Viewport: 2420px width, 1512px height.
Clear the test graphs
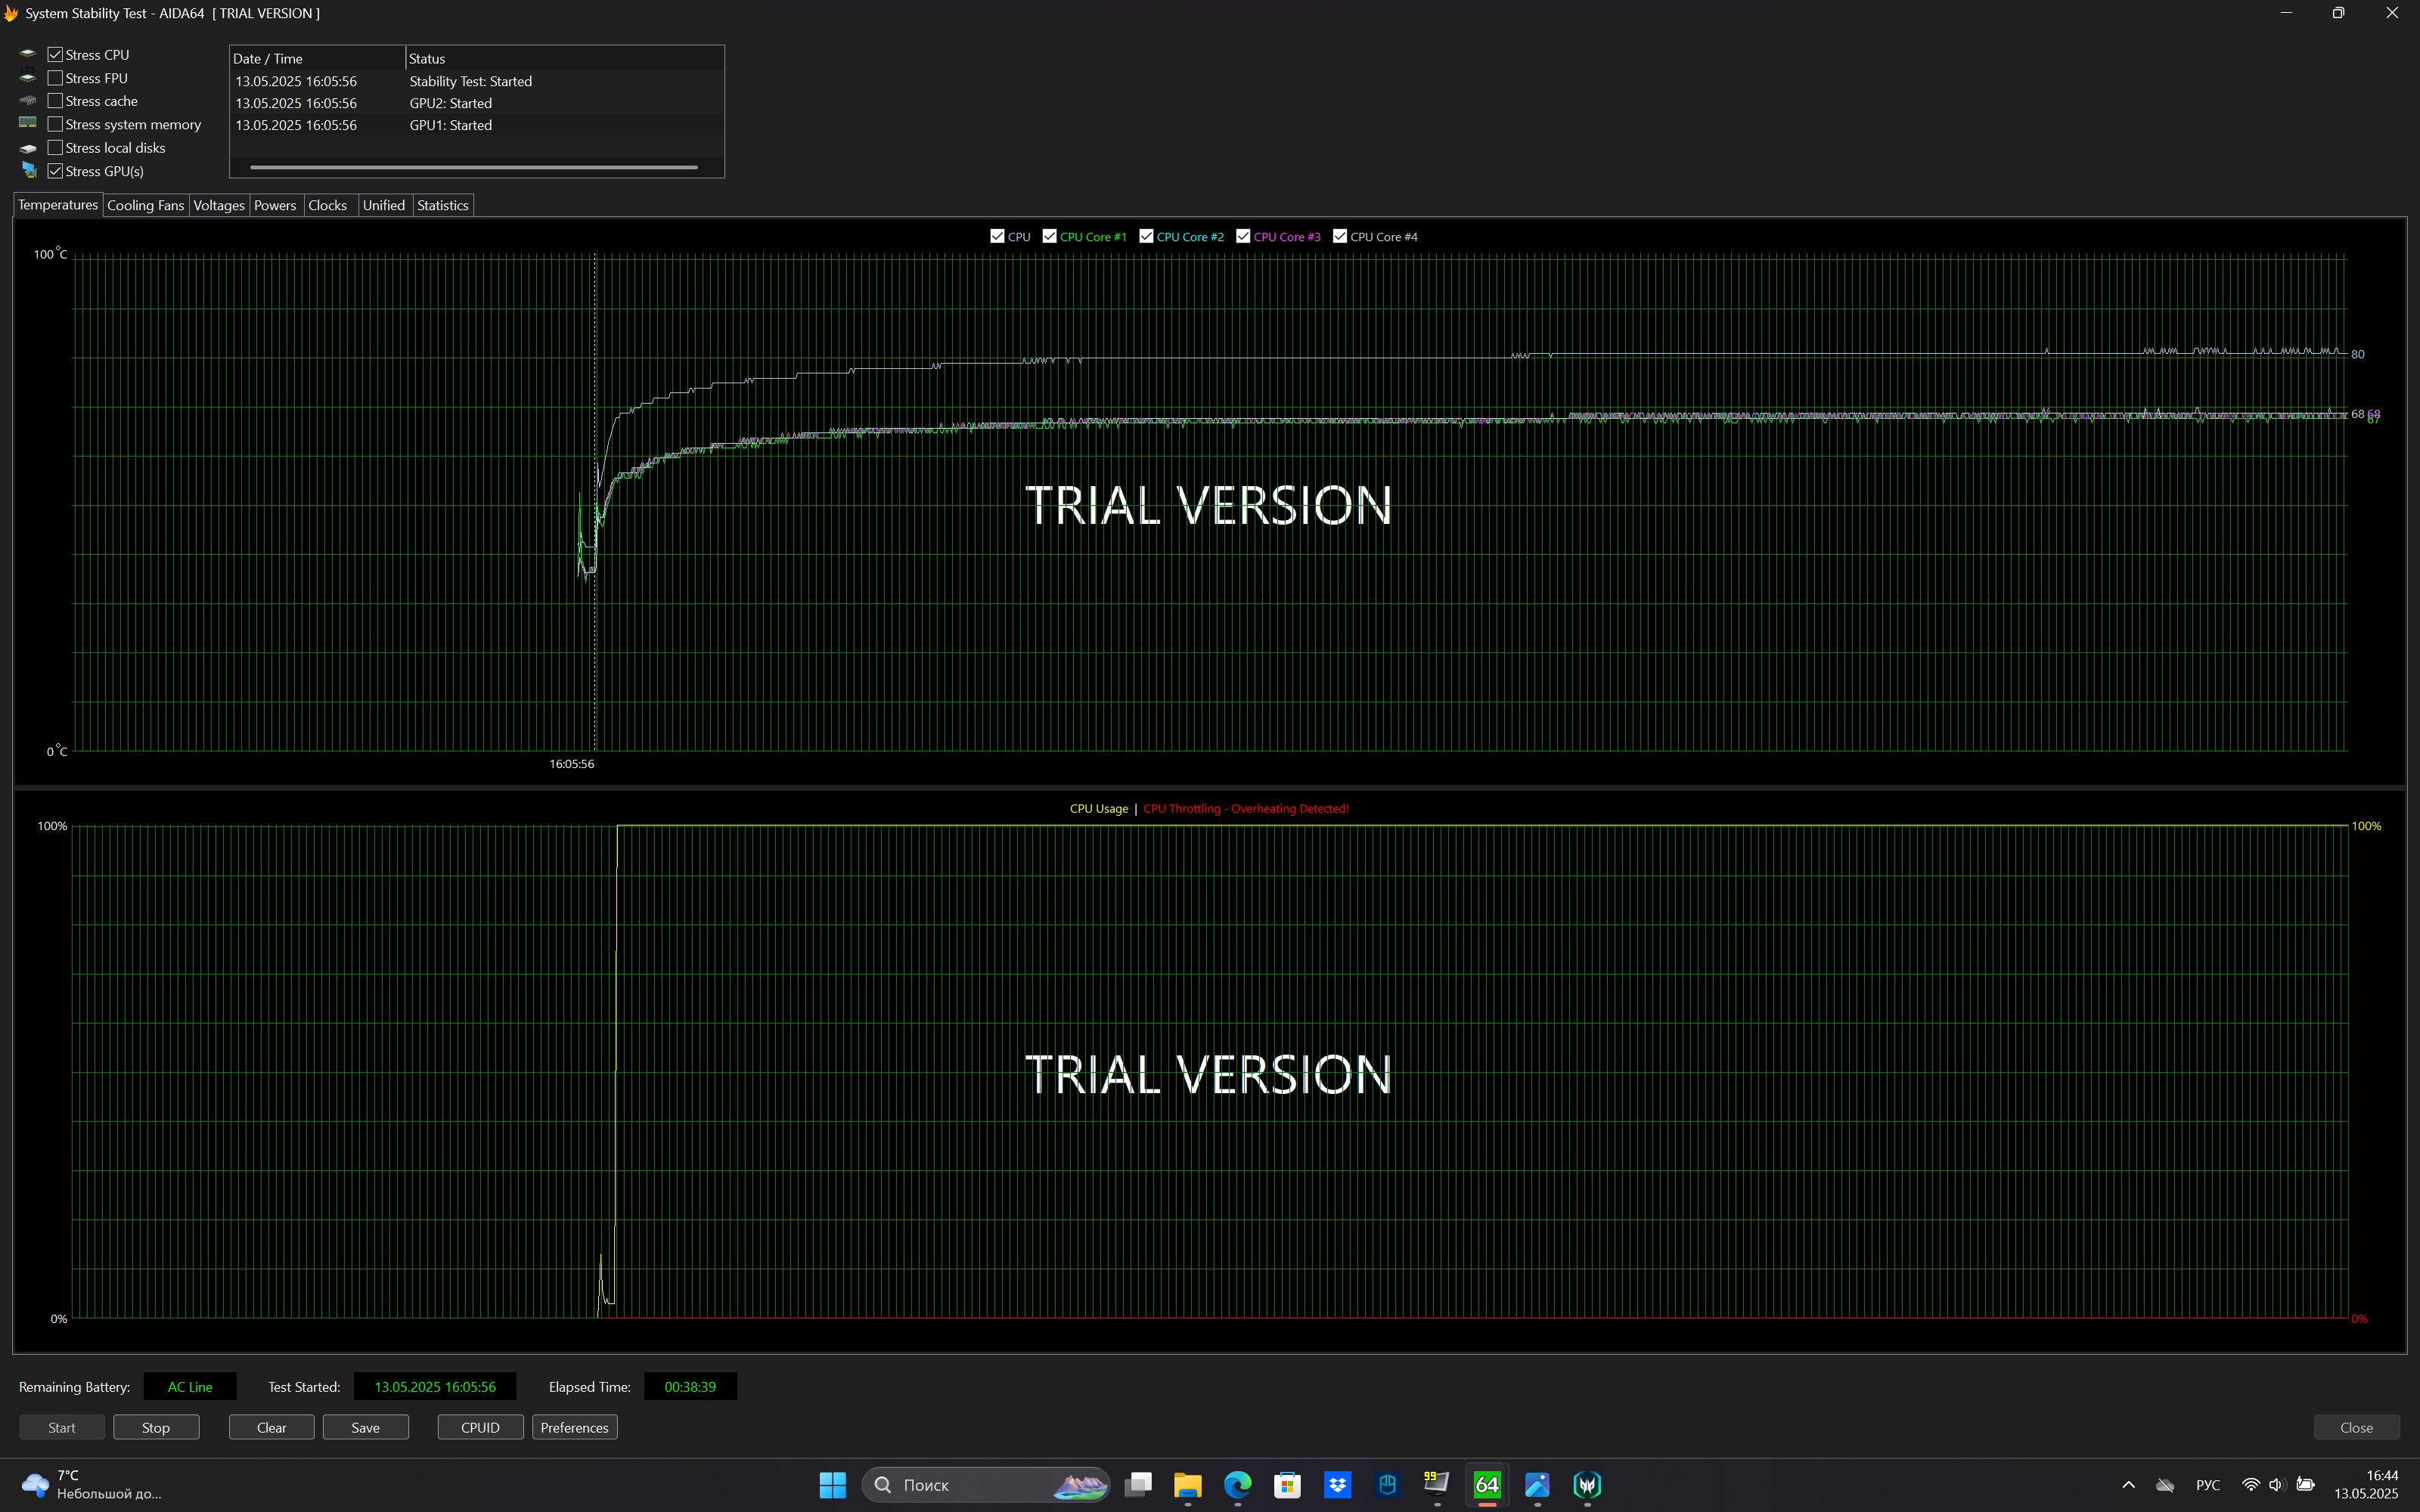click(x=271, y=1427)
